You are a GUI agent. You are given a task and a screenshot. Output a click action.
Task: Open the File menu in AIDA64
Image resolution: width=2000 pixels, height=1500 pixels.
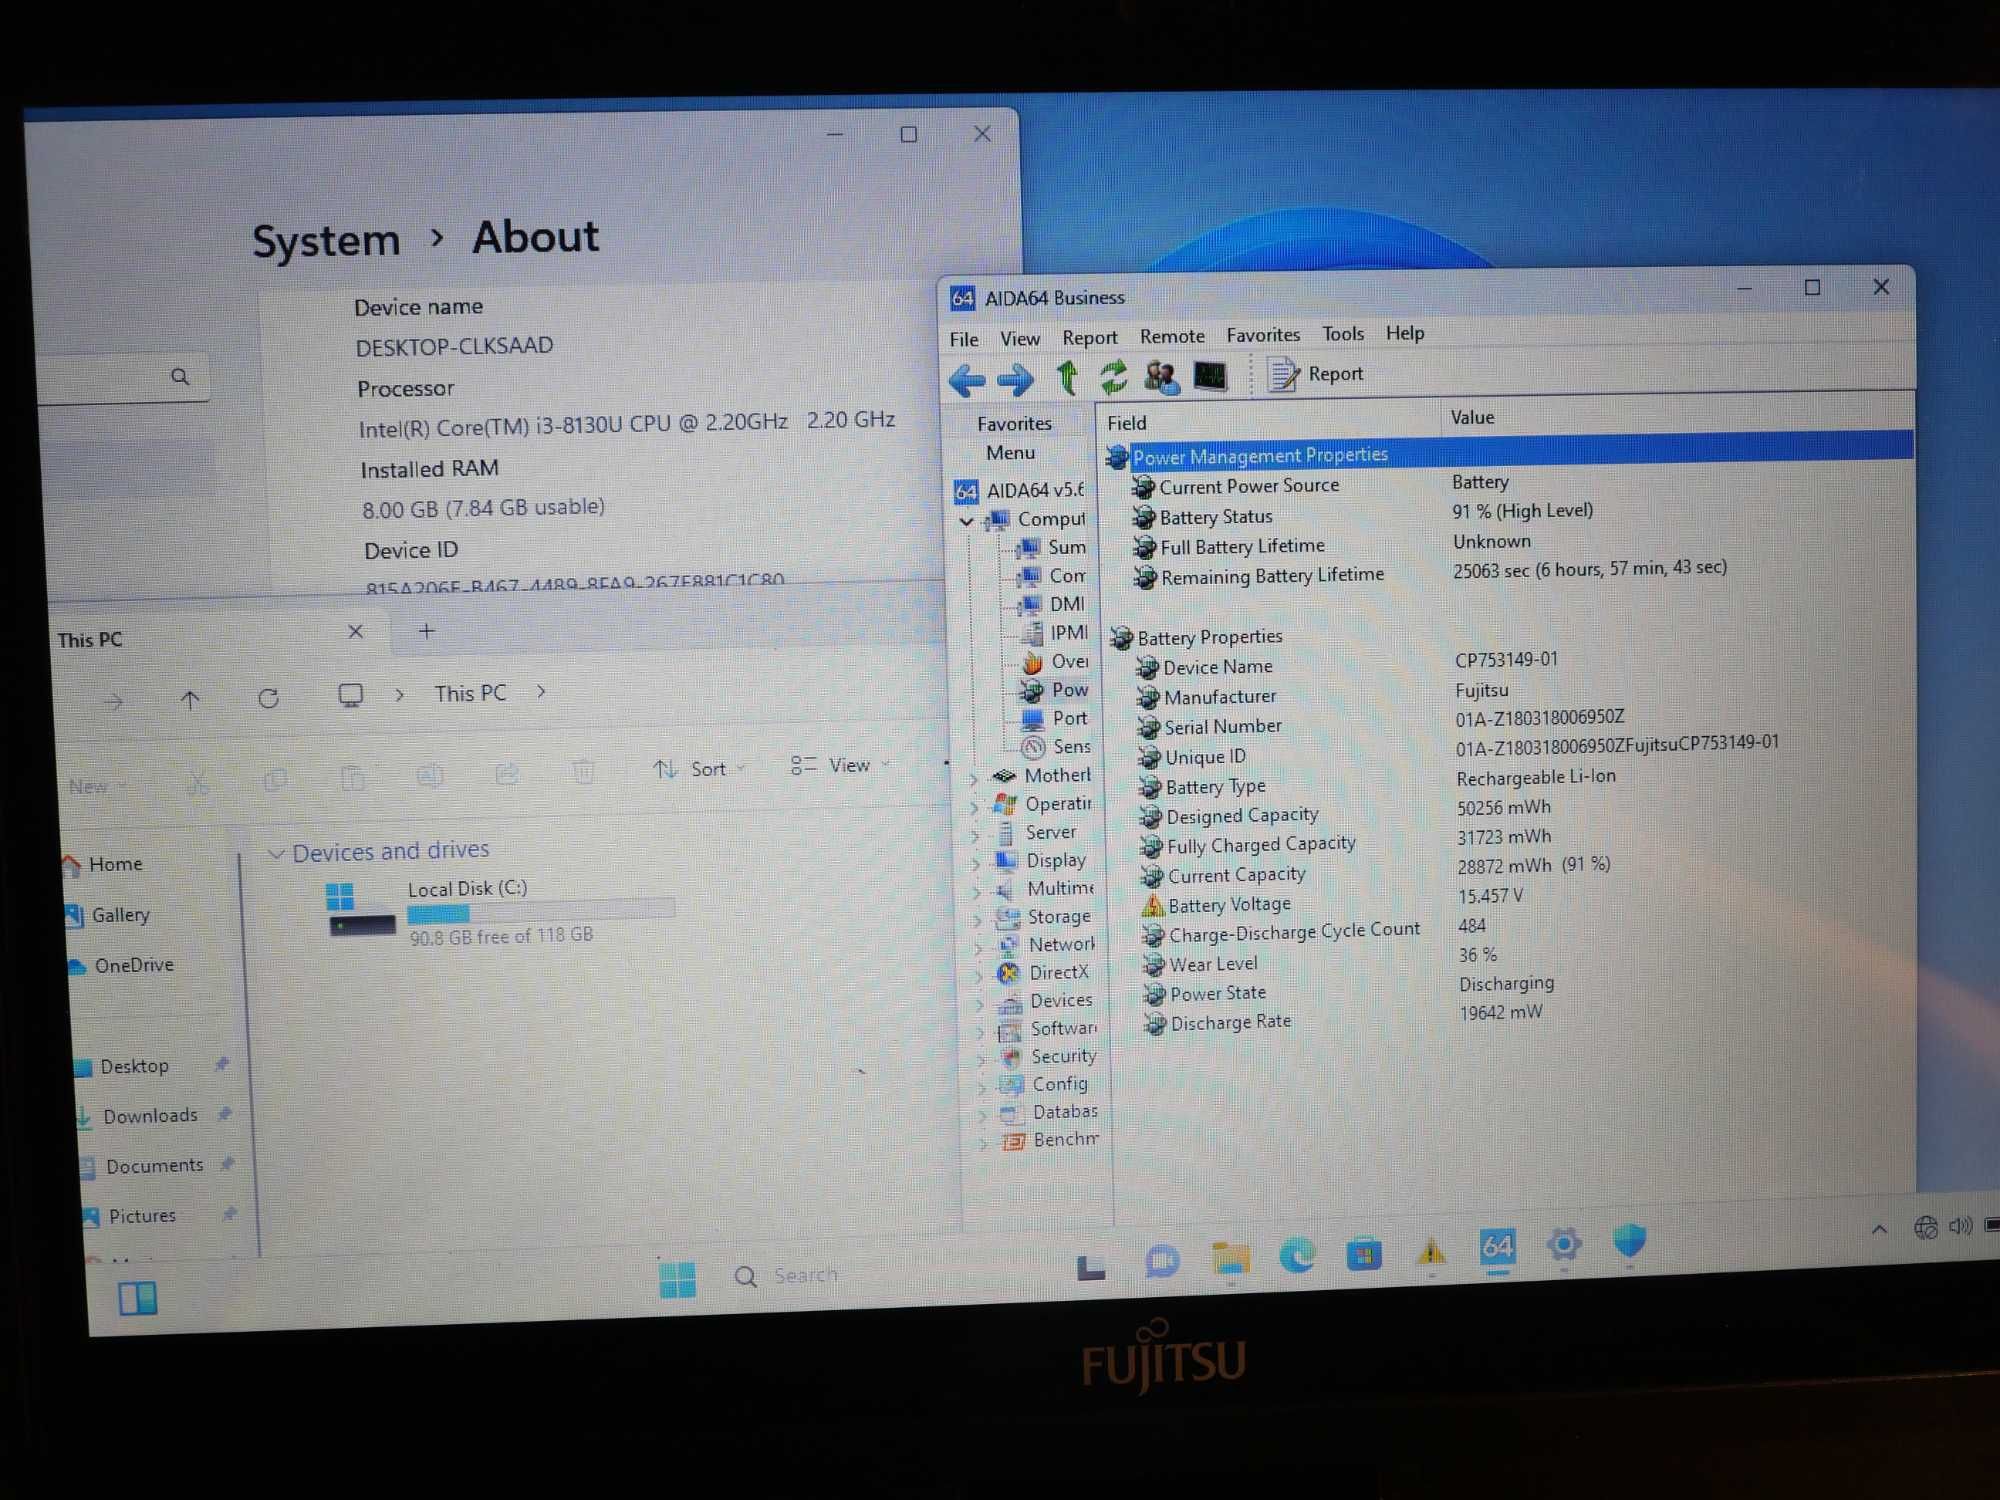(964, 339)
